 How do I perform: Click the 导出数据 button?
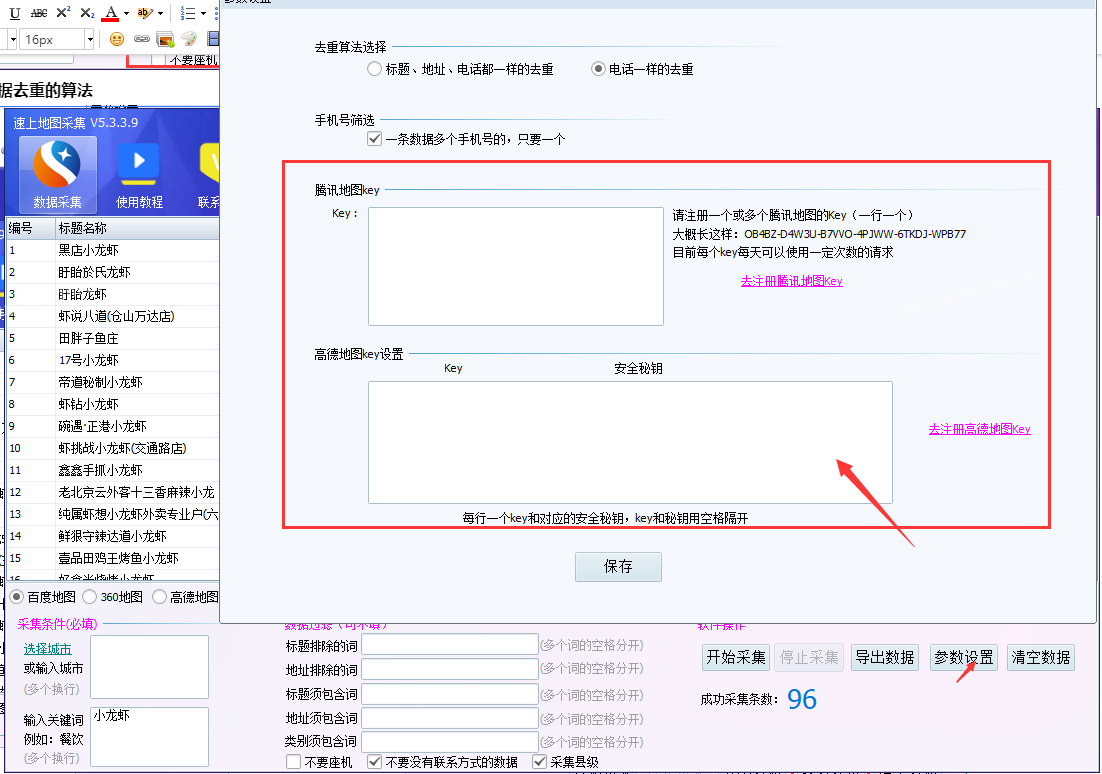coord(885,657)
